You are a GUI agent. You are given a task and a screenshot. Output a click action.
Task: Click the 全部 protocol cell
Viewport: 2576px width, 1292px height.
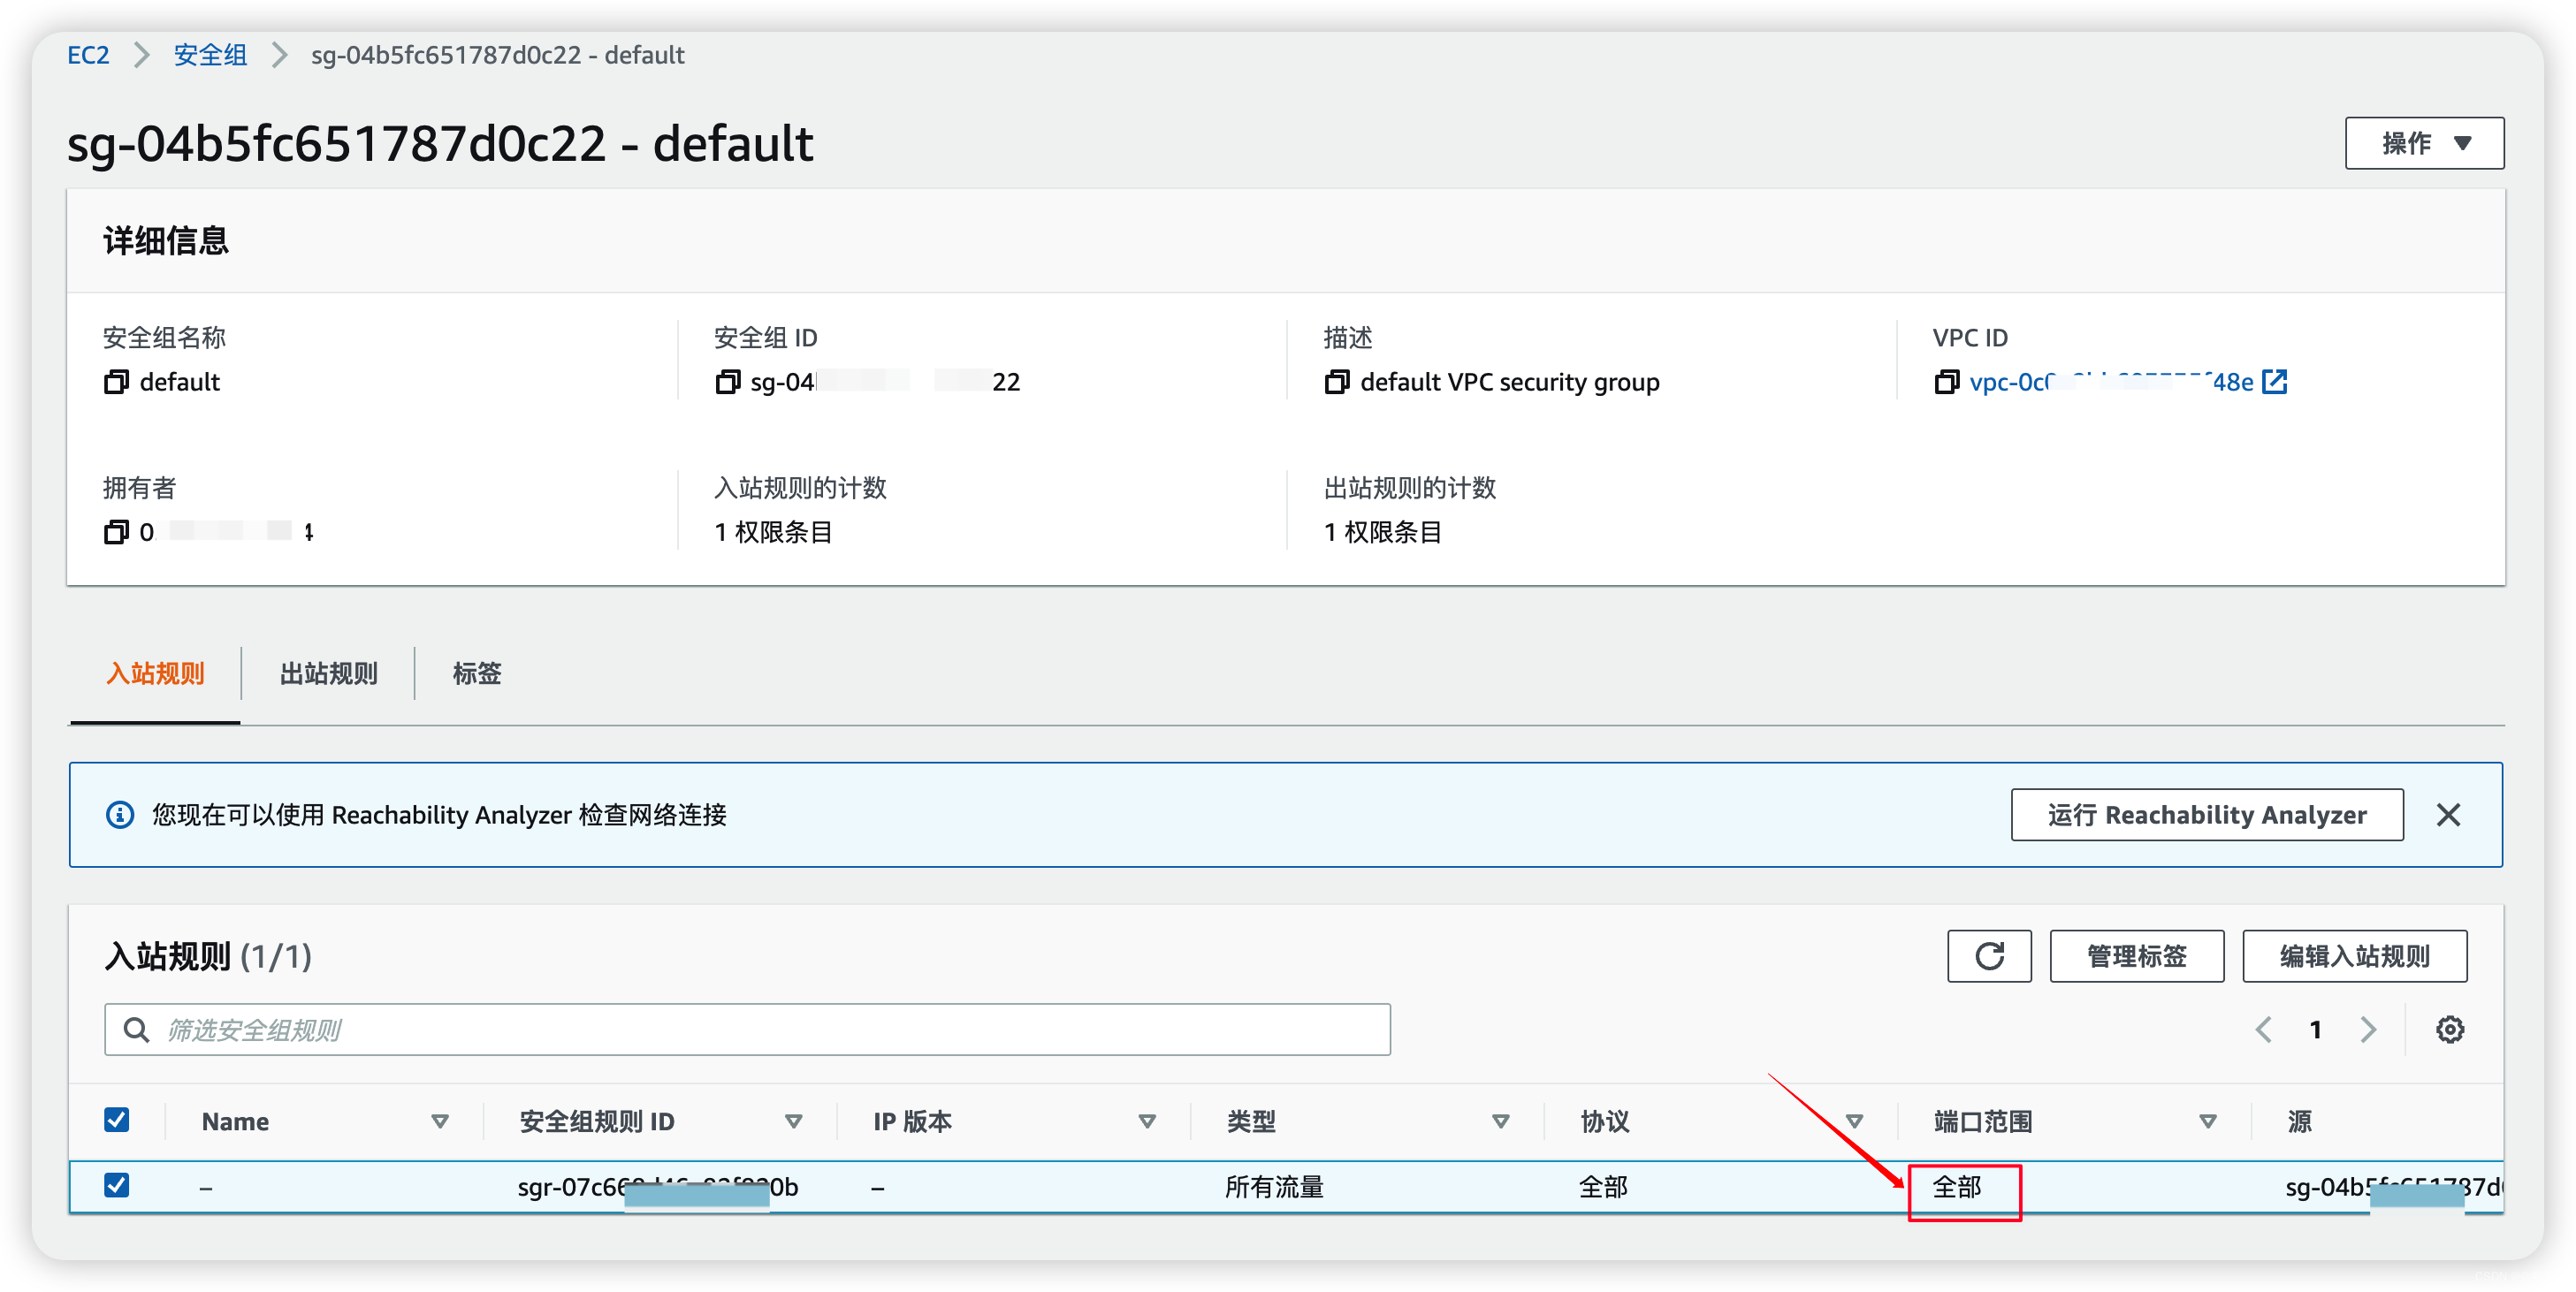tap(1603, 1187)
